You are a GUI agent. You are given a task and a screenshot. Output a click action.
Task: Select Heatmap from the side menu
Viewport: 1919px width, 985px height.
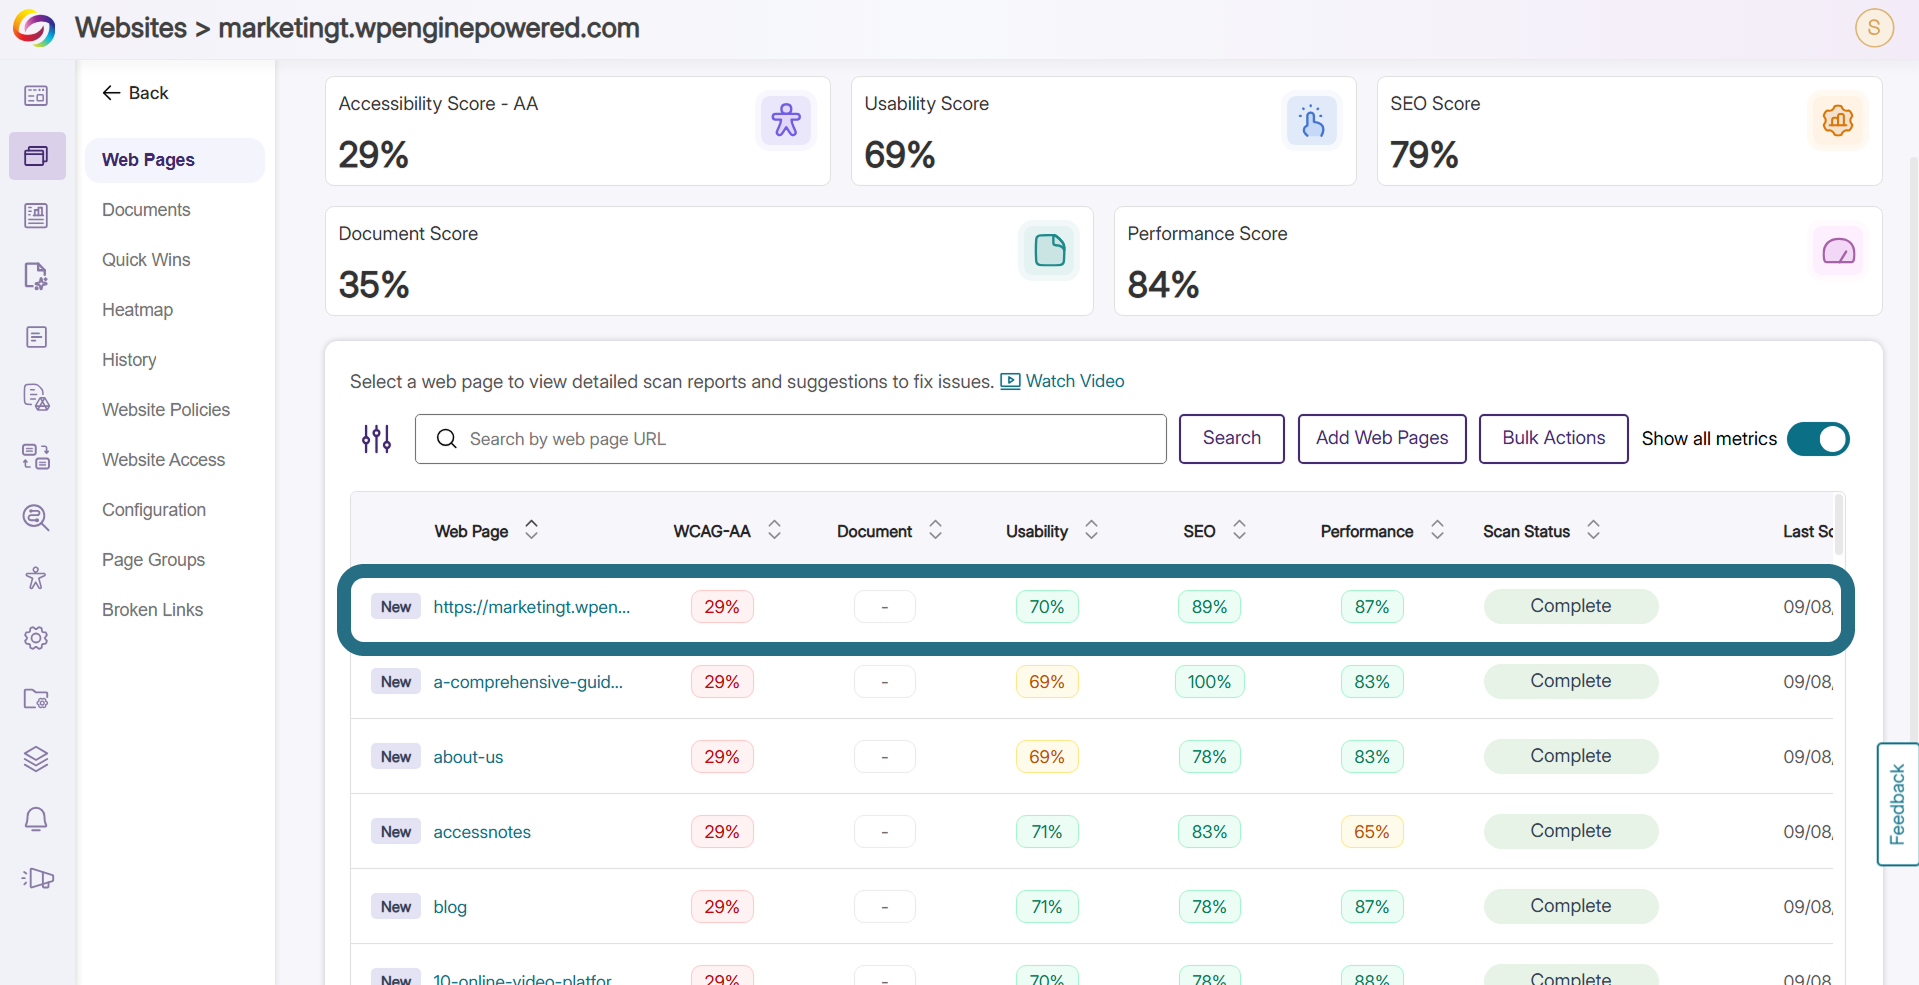click(x=137, y=310)
